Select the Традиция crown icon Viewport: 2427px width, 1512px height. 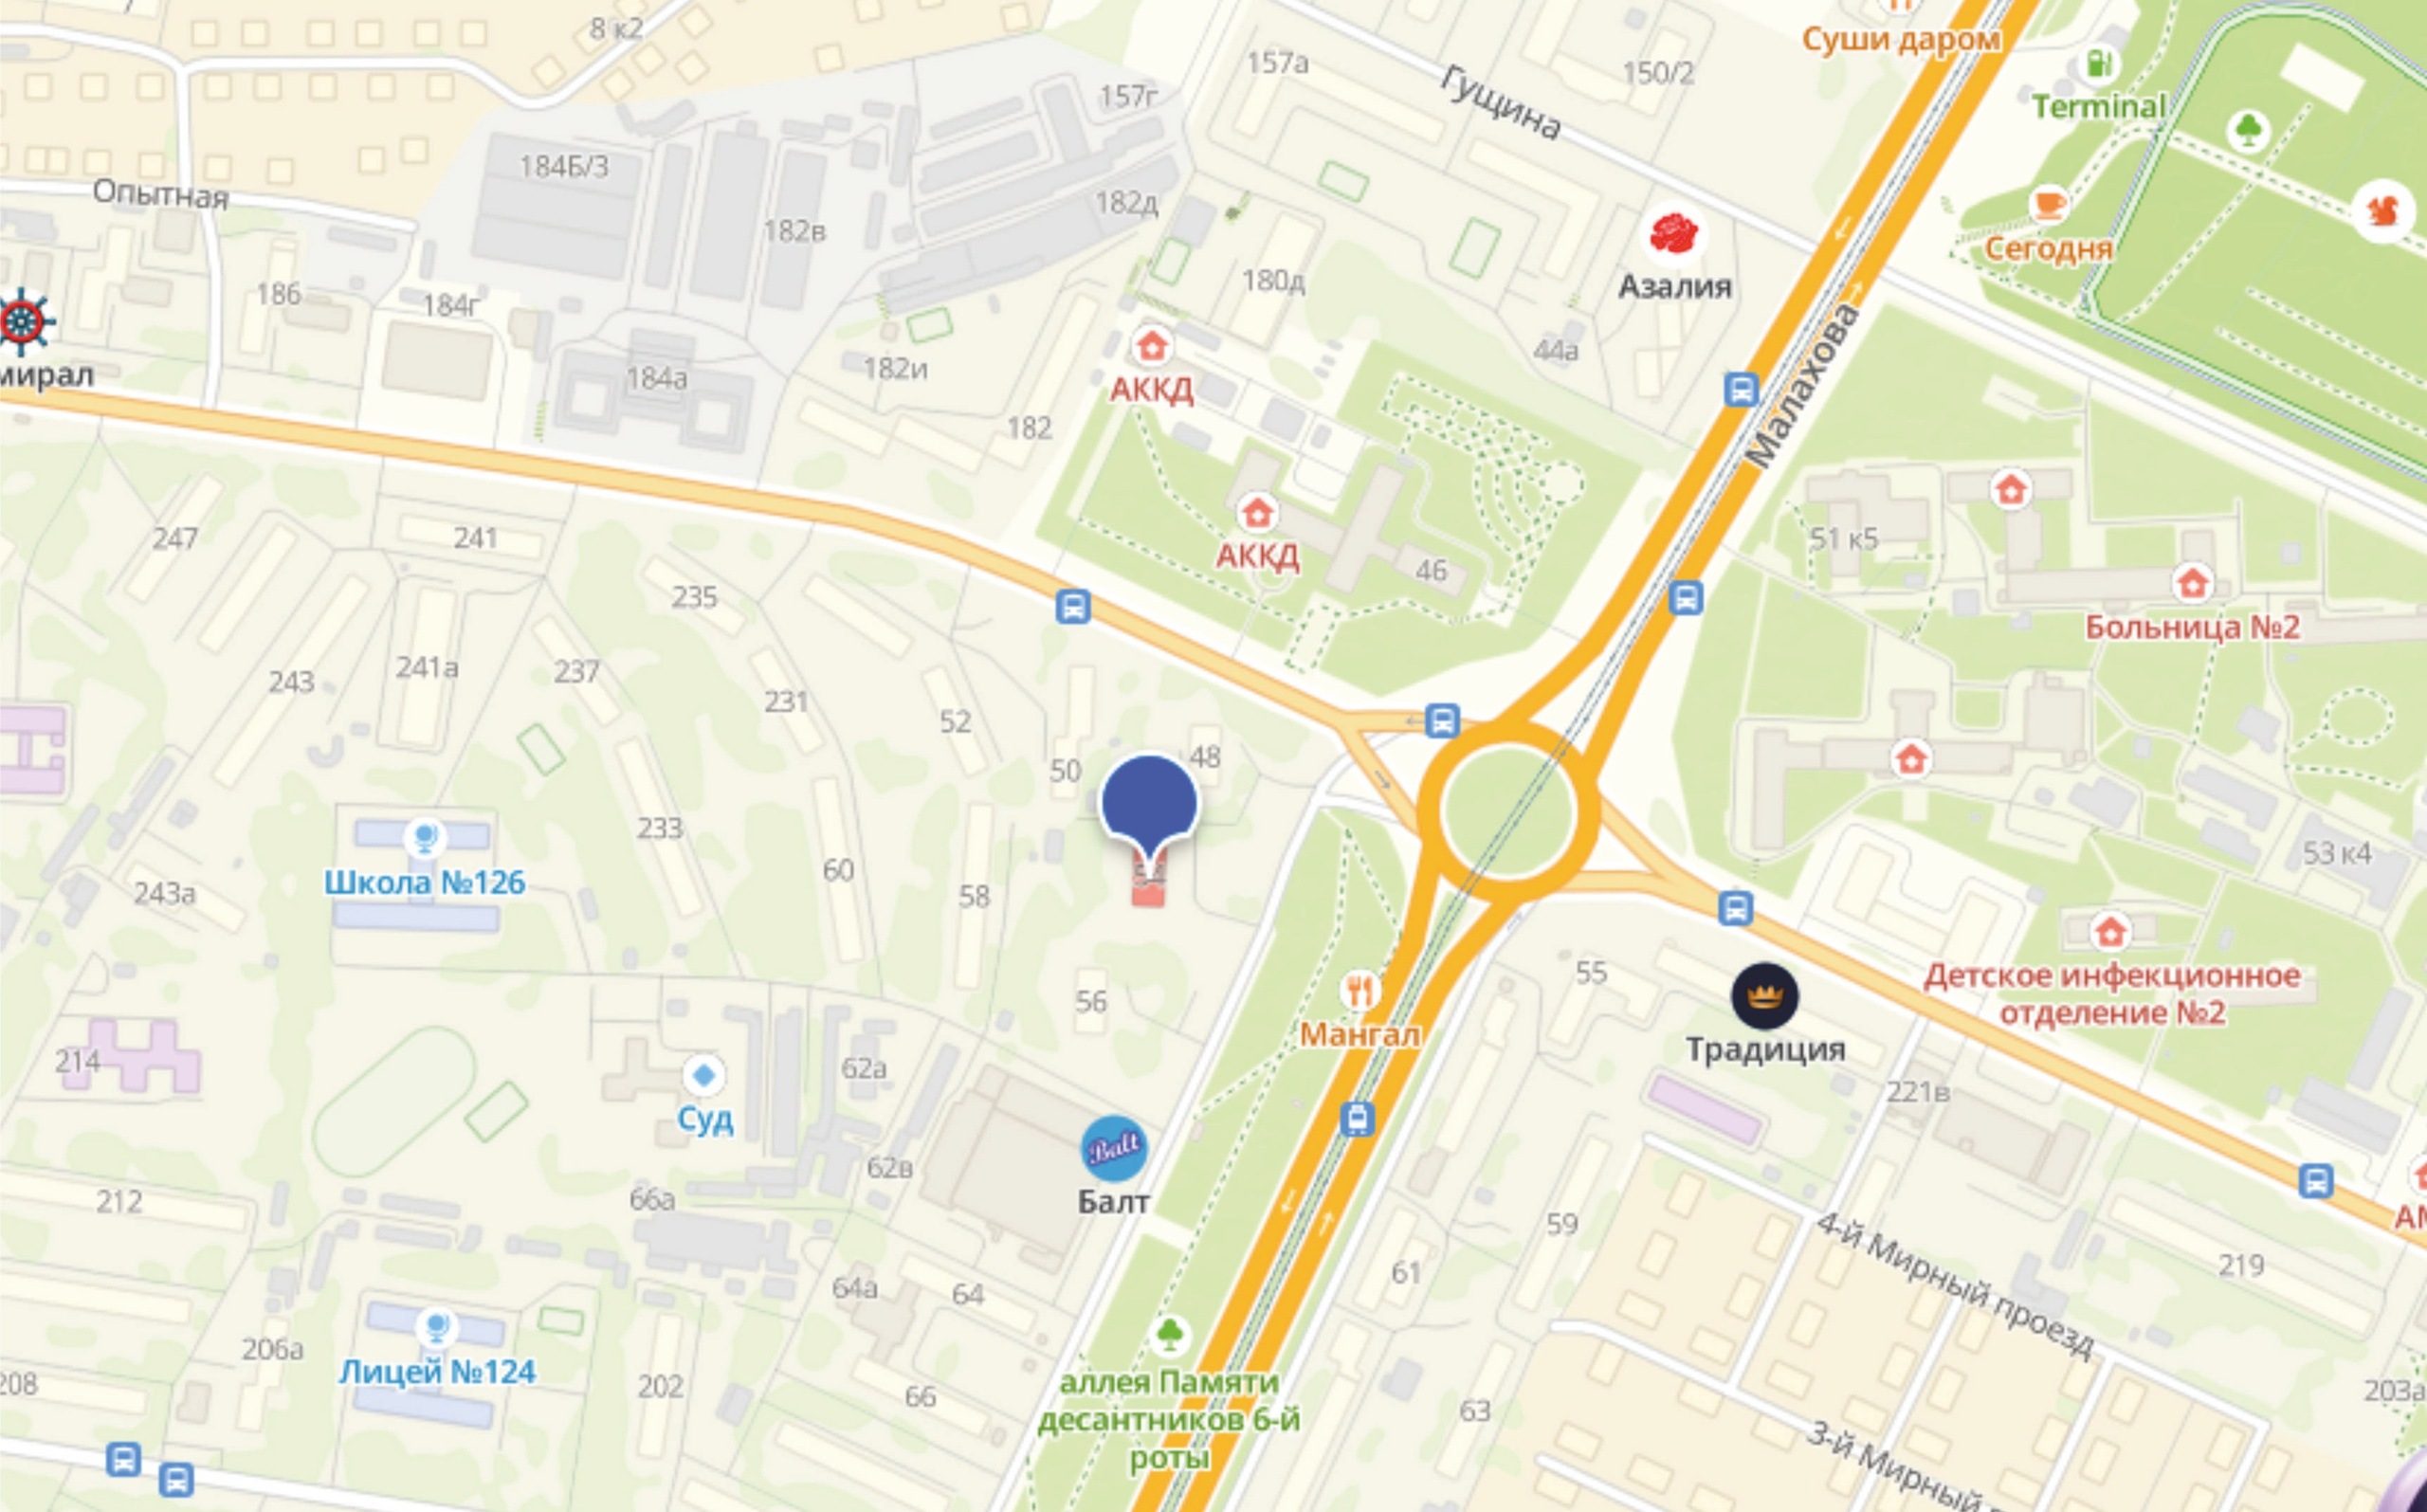(1765, 995)
